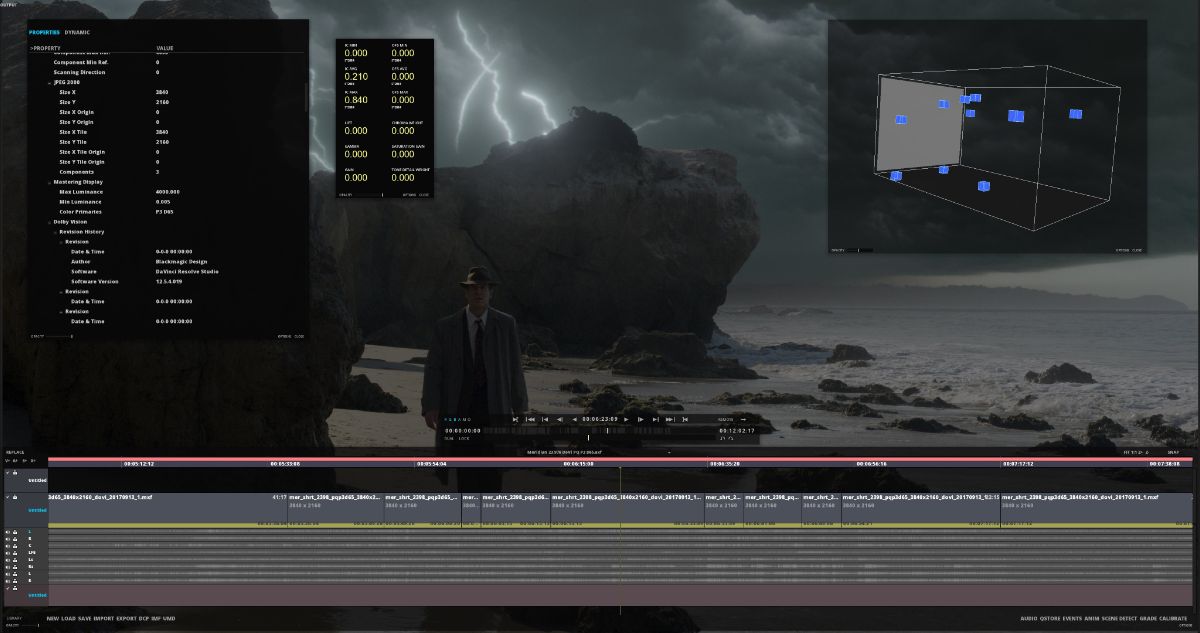Click CLOSE in properties panel
Screen dimensions: 1200x633
click(x=299, y=336)
